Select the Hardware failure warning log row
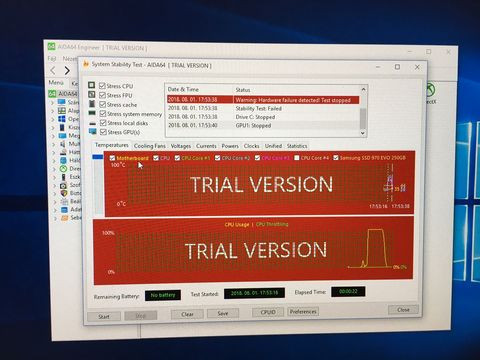 [x=263, y=100]
